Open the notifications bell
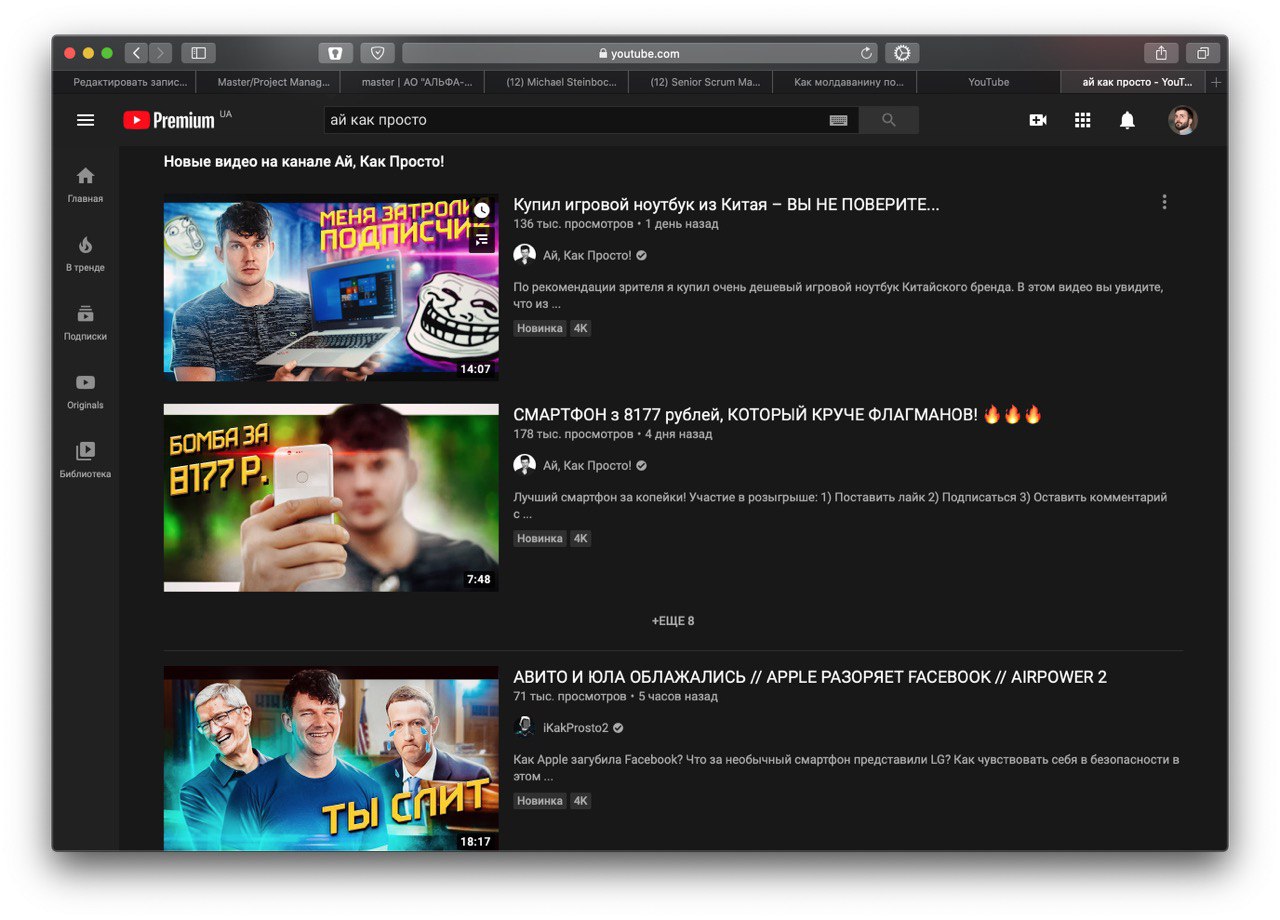 [1127, 120]
